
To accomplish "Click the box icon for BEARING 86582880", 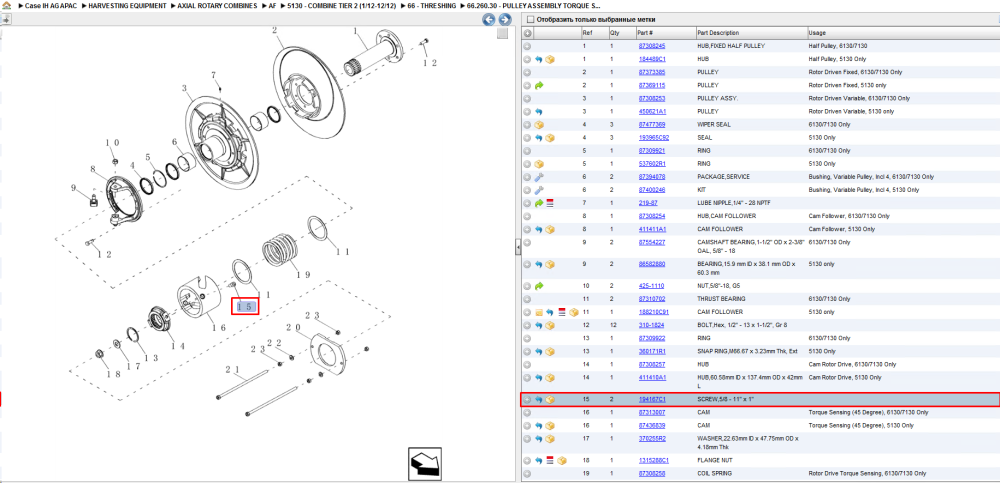I will [550, 264].
